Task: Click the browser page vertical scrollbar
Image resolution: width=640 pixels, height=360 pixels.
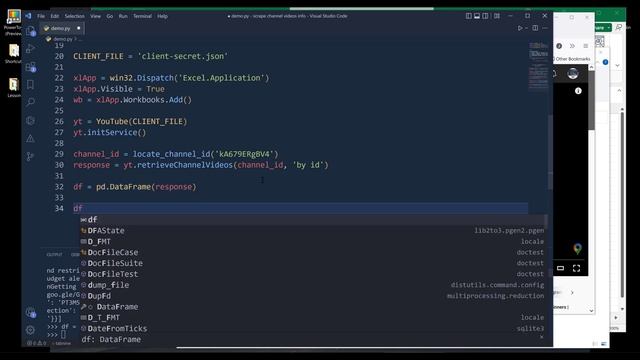Action: 591,100
